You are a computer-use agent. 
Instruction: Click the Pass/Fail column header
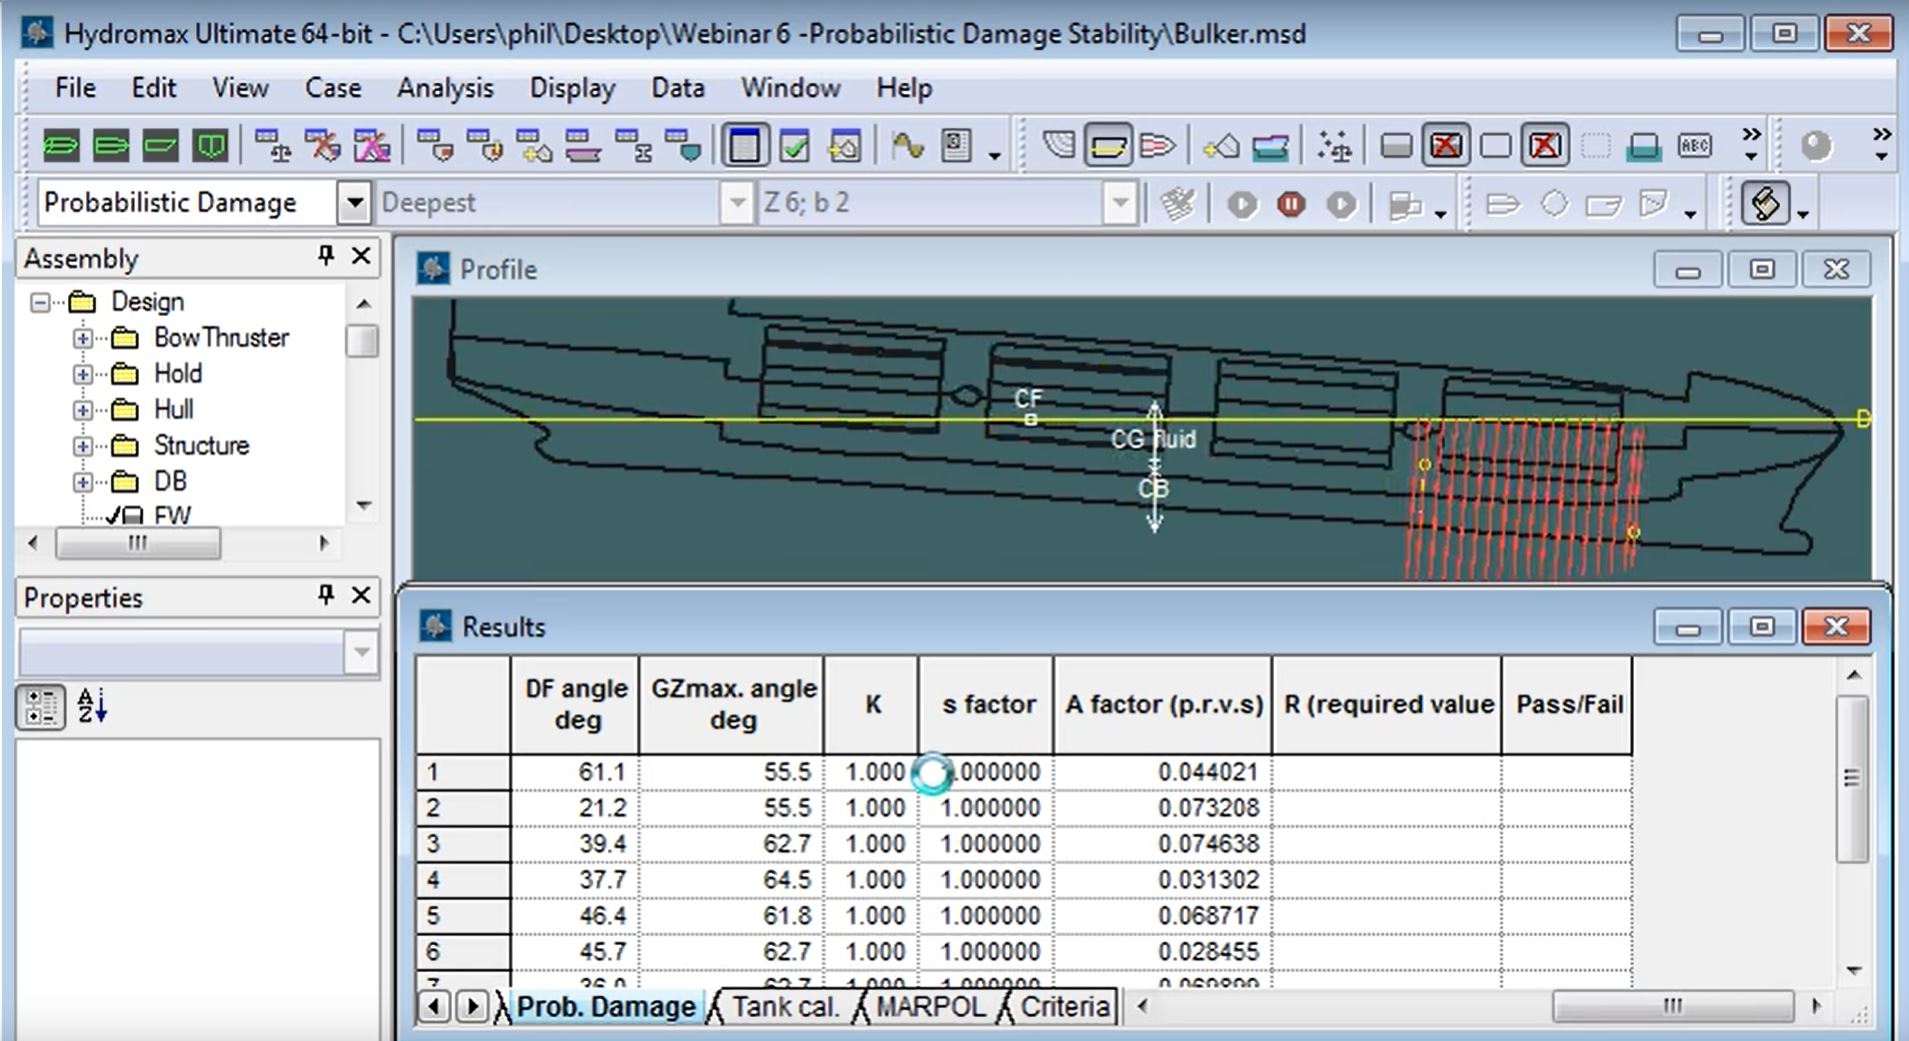(x=1568, y=704)
